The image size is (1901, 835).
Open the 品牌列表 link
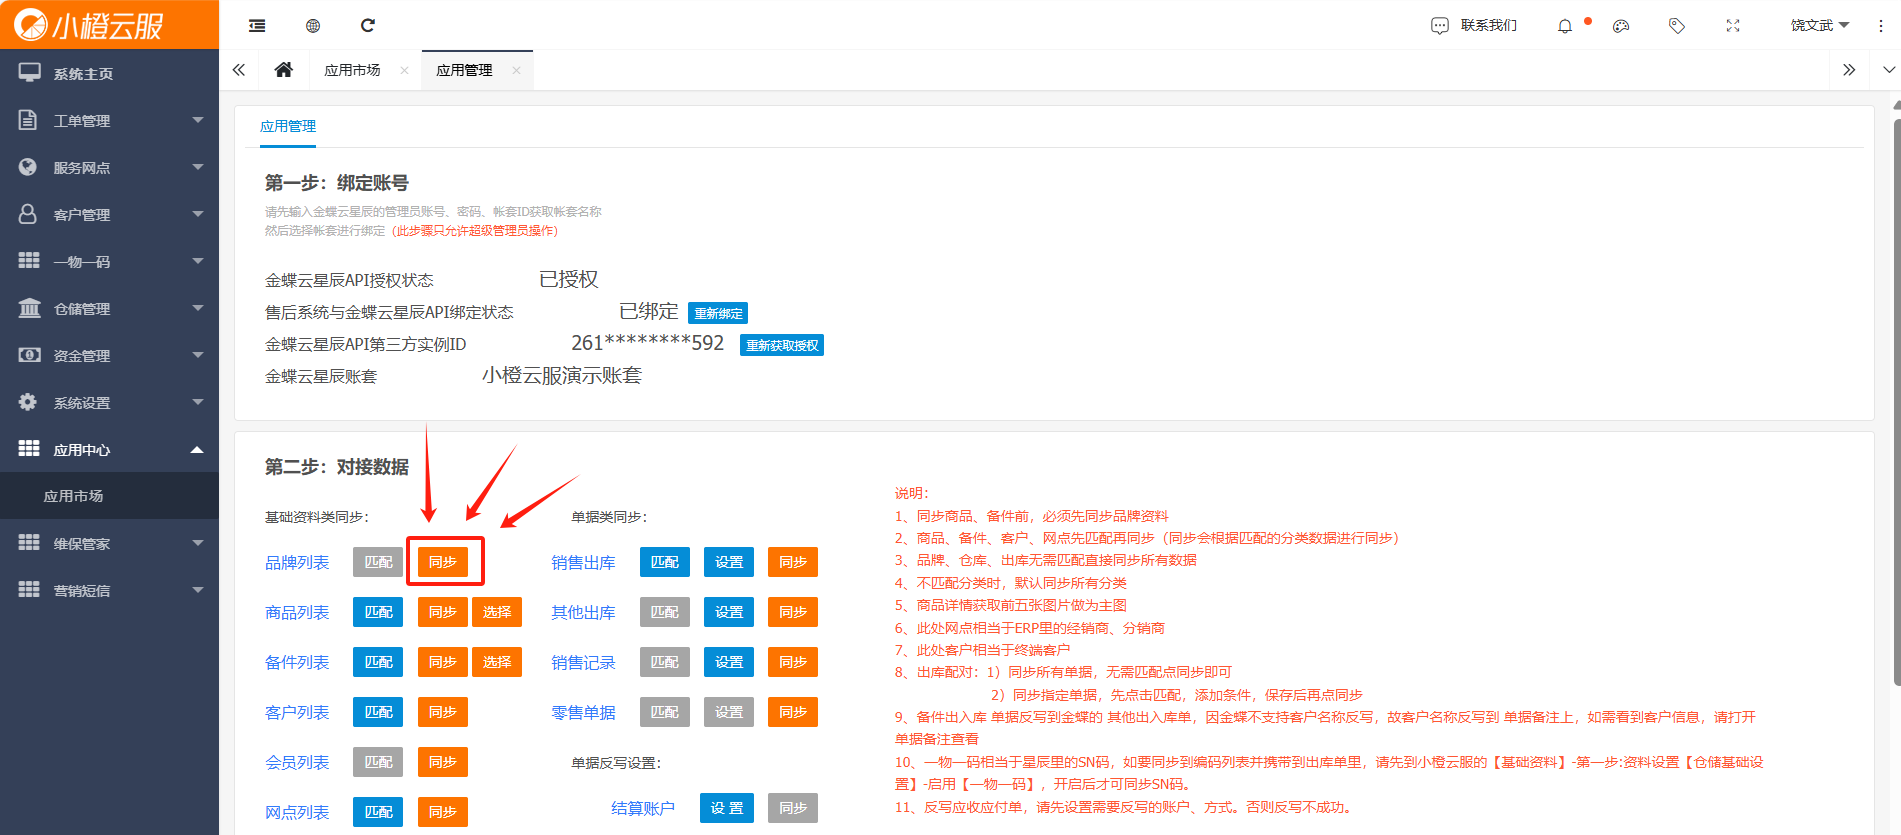tap(297, 562)
